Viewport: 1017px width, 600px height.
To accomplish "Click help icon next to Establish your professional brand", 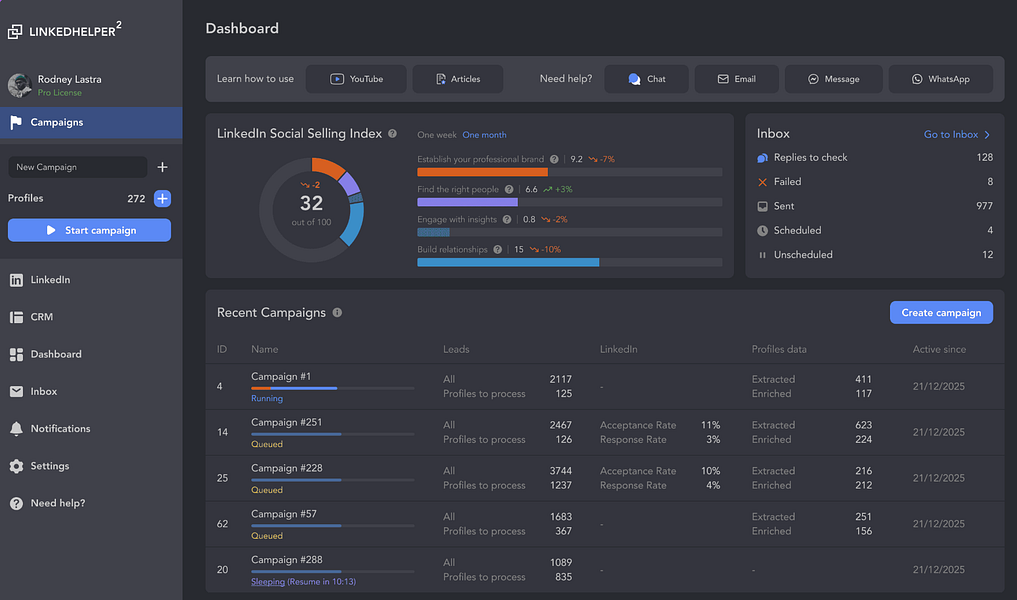I will pyautogui.click(x=554, y=160).
